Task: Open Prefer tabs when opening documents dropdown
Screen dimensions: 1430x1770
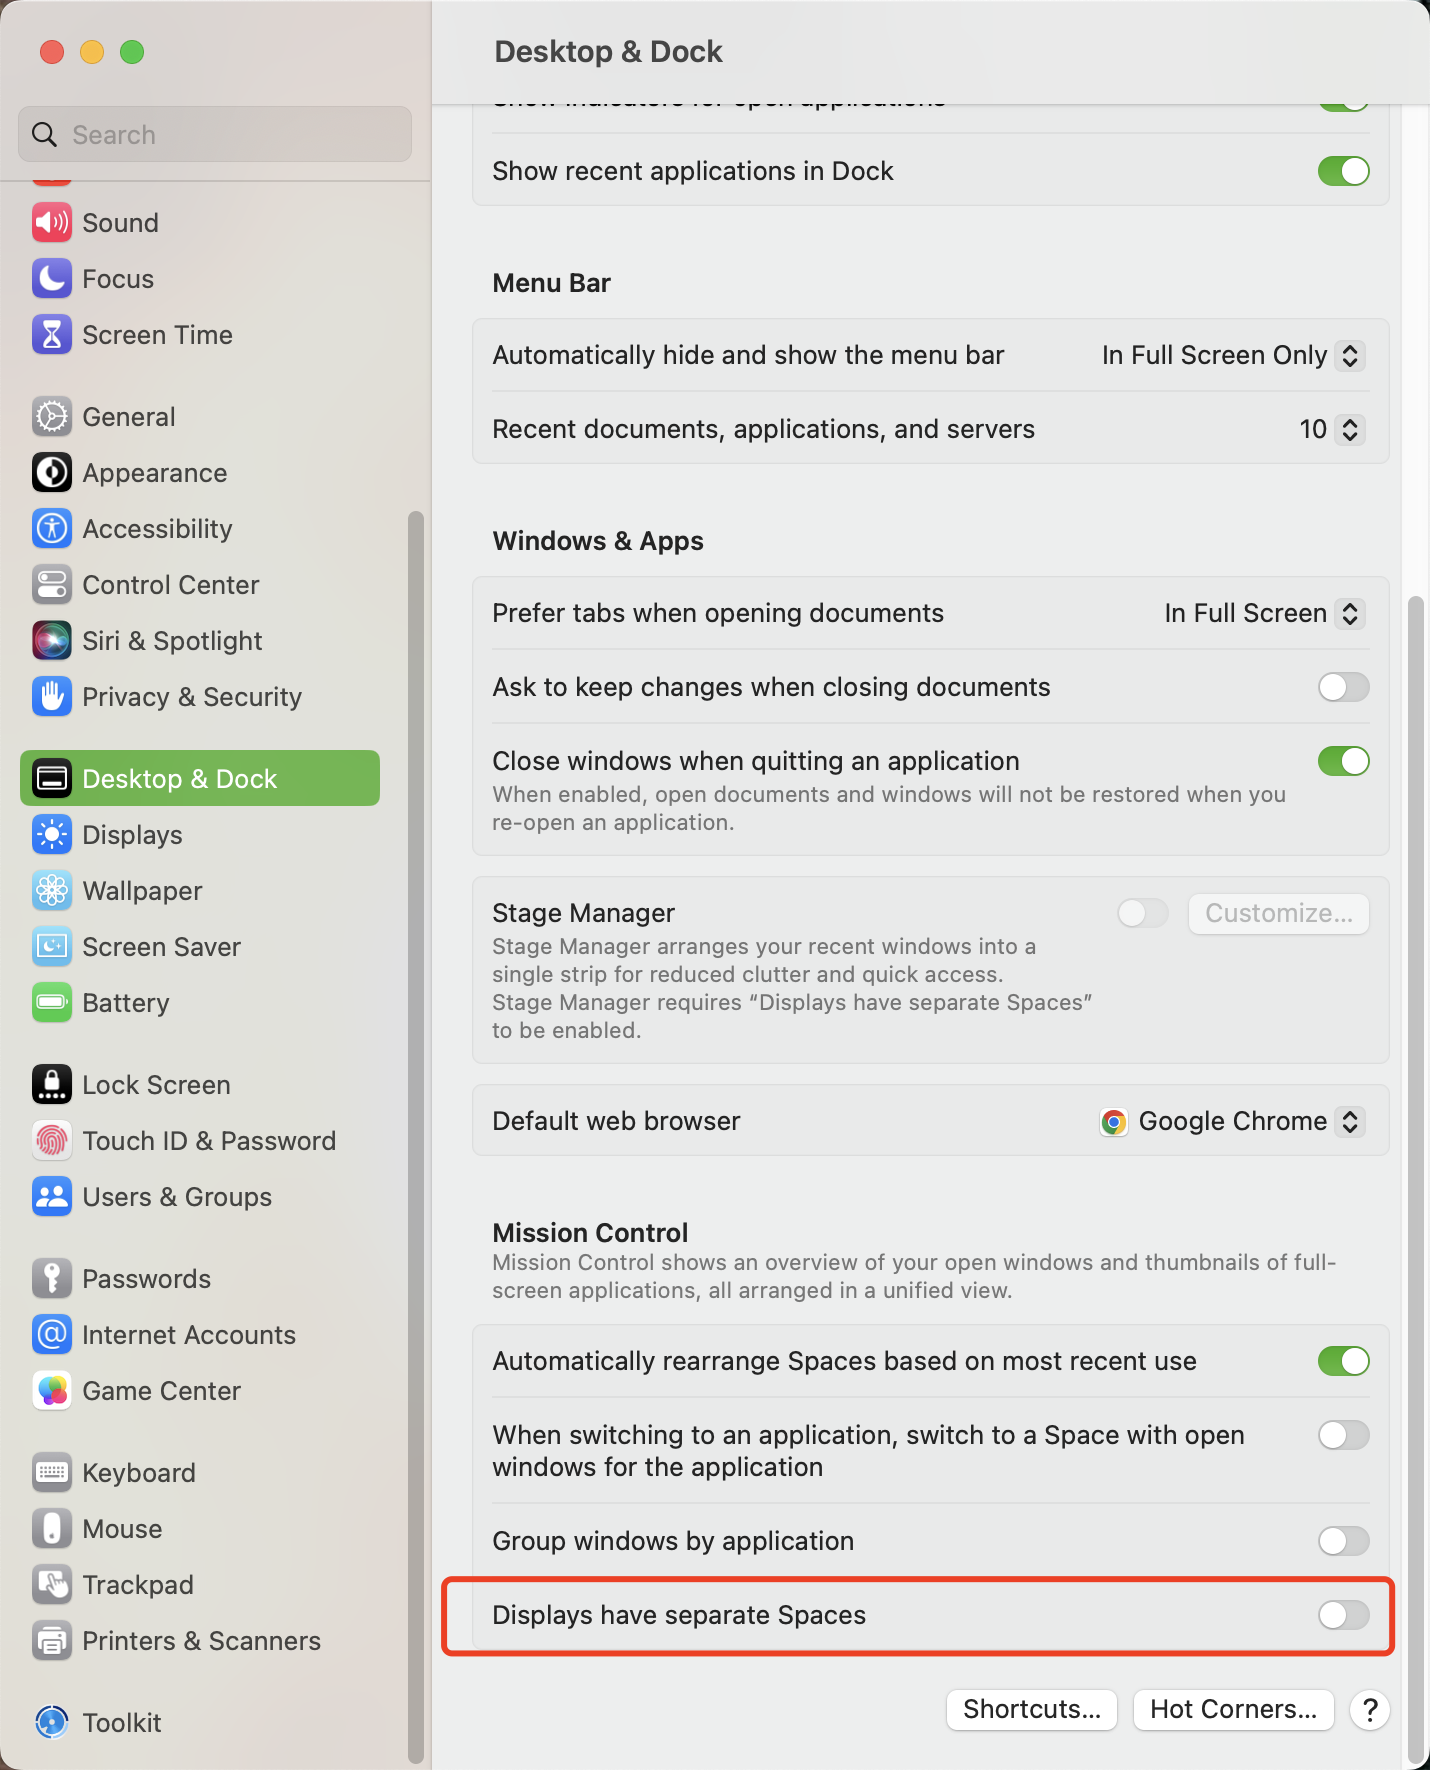Action: [1264, 613]
